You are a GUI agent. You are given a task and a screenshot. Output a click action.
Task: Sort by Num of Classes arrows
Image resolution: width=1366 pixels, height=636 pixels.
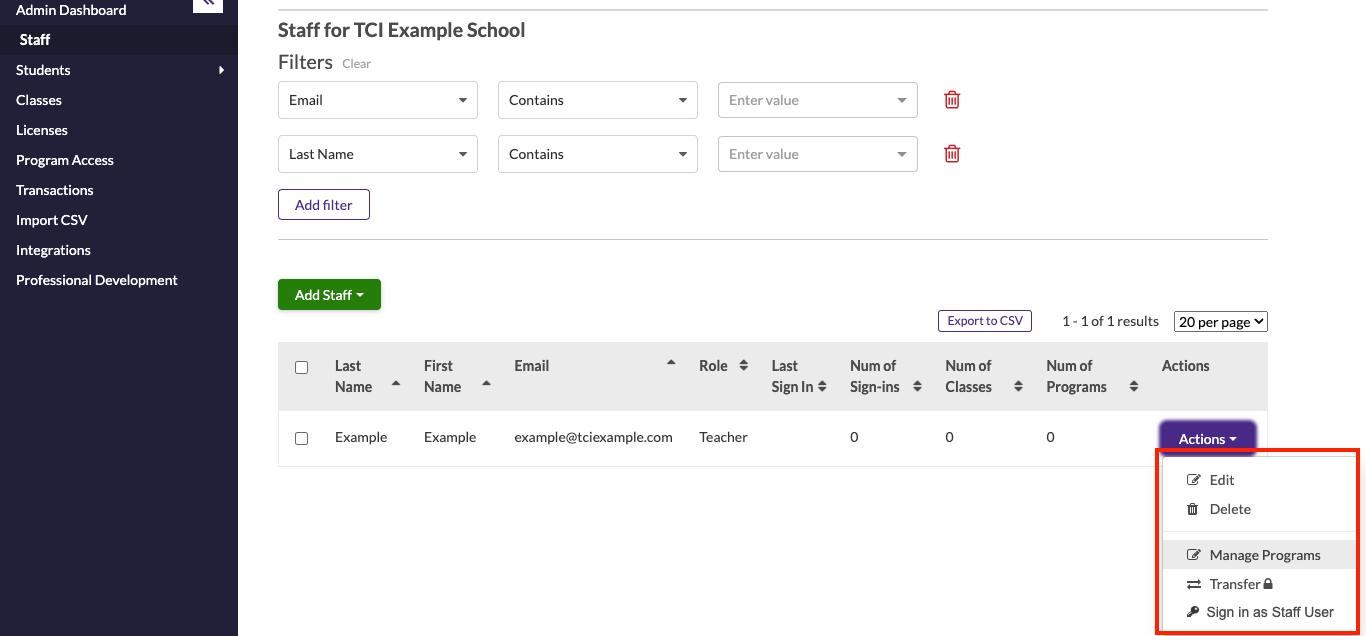pyautogui.click(x=1018, y=387)
